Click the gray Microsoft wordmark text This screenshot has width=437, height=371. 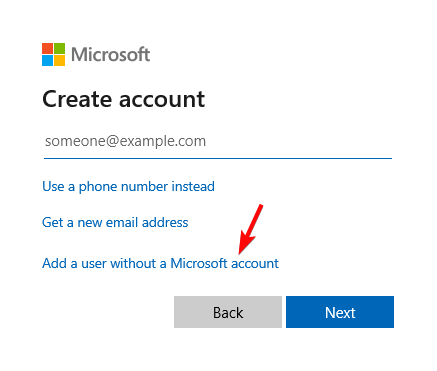[111, 55]
